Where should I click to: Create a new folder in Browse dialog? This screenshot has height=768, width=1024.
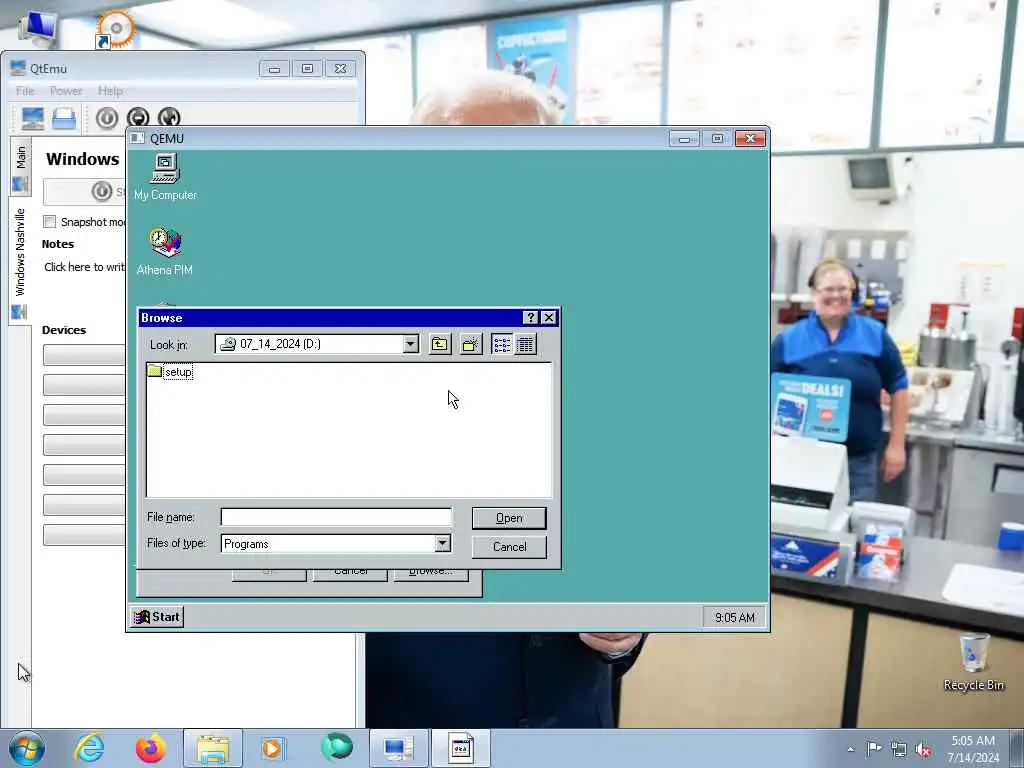pos(470,344)
